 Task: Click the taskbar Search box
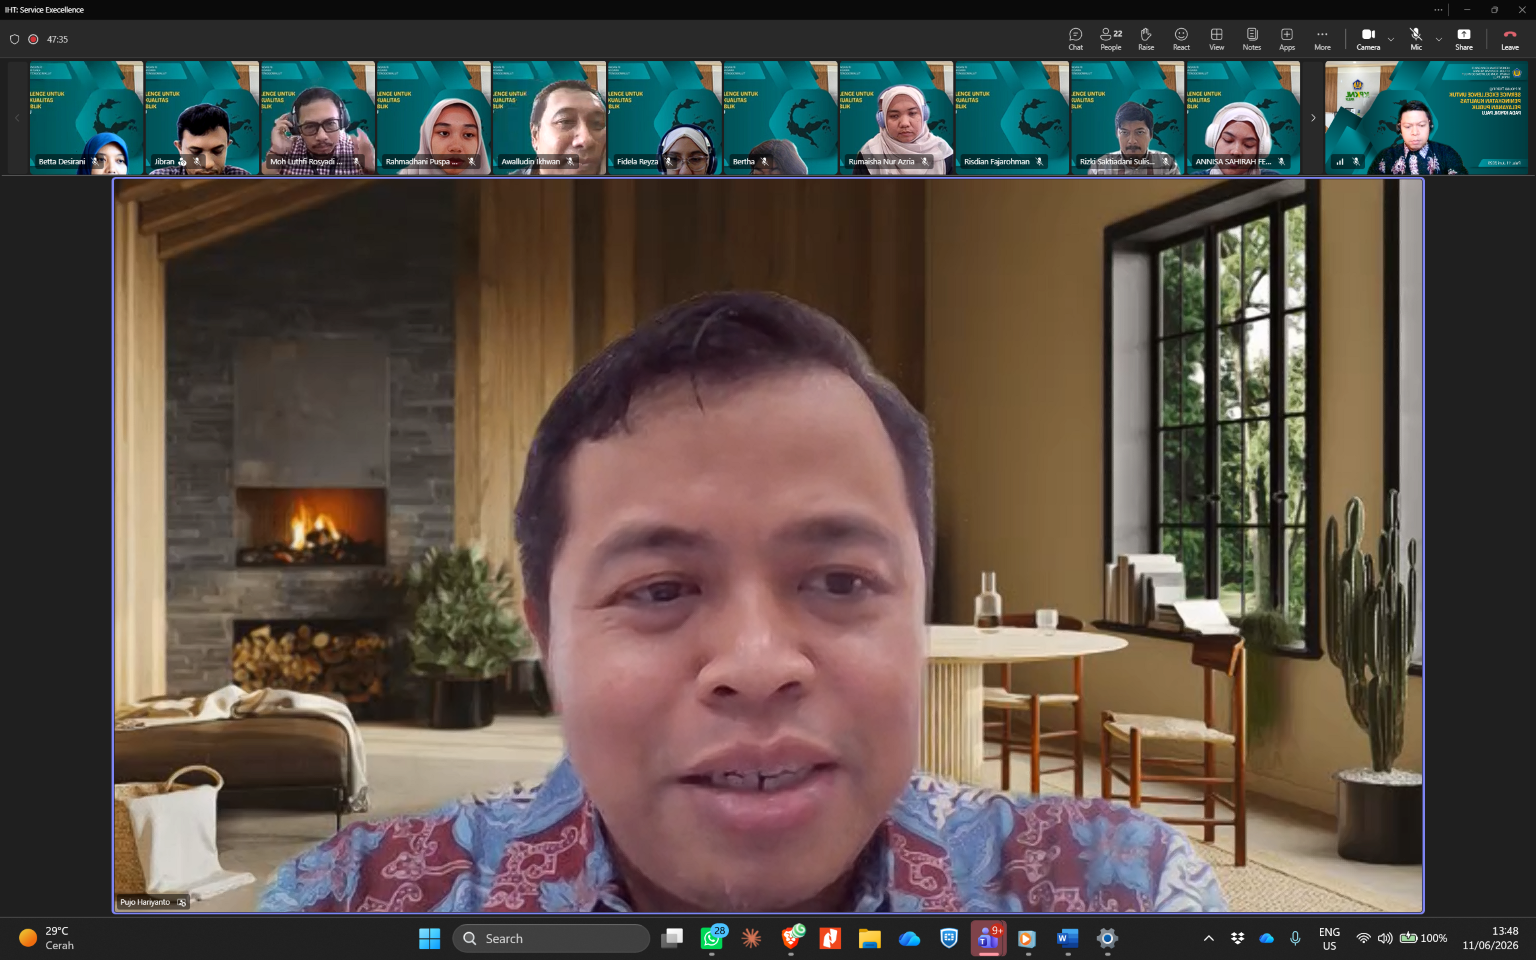[x=551, y=938]
